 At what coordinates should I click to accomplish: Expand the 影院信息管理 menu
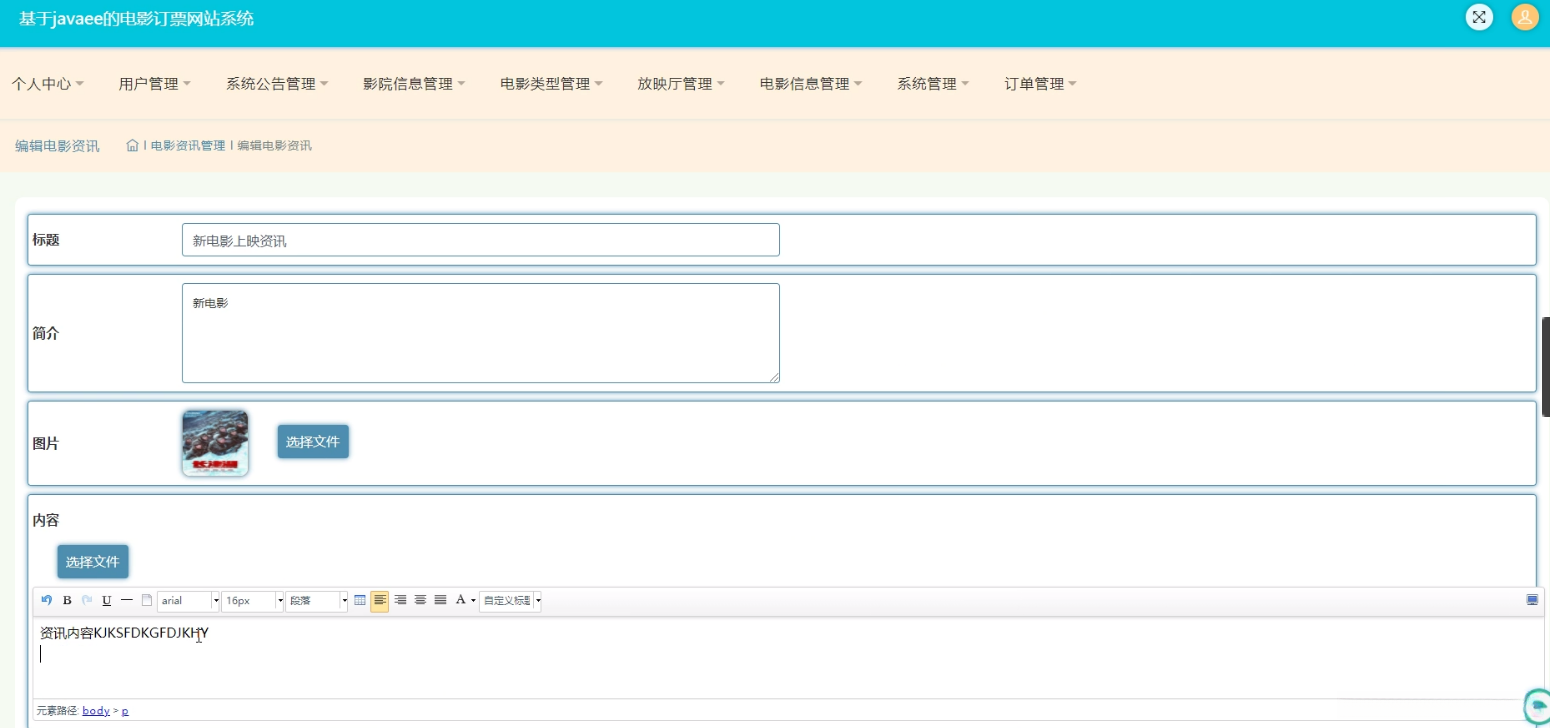(414, 84)
